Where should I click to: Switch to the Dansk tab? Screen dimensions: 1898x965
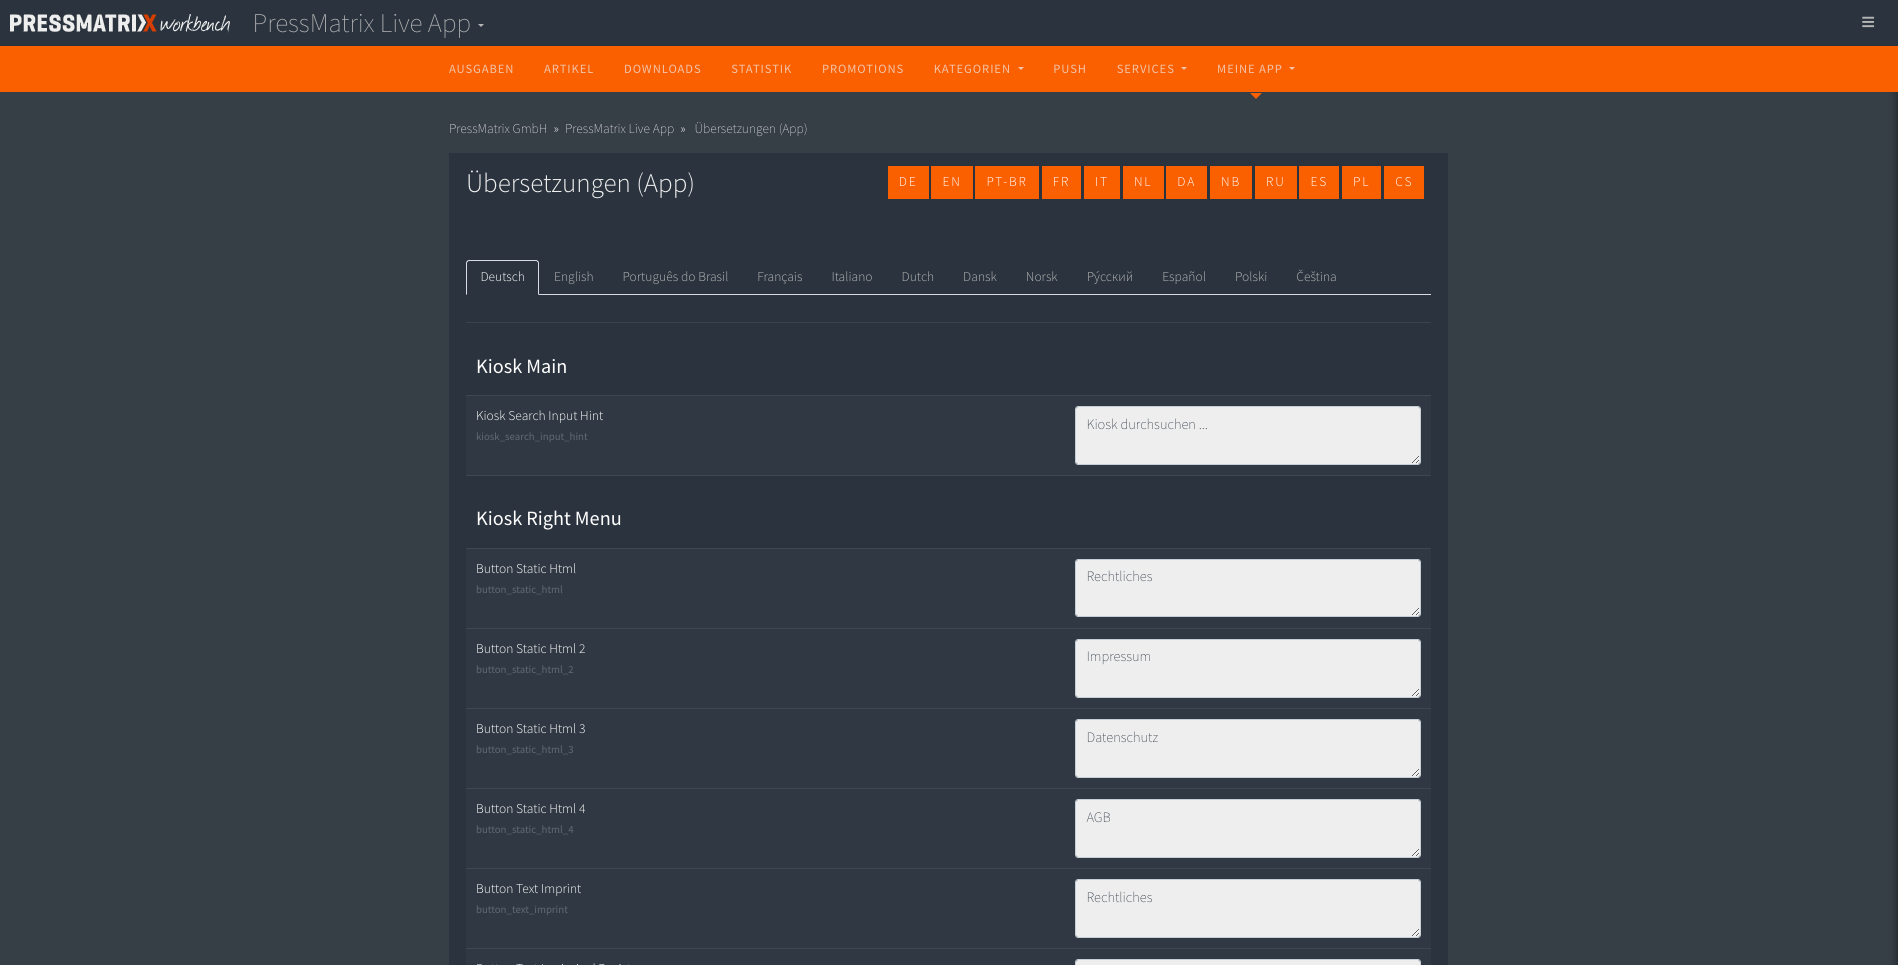point(980,277)
